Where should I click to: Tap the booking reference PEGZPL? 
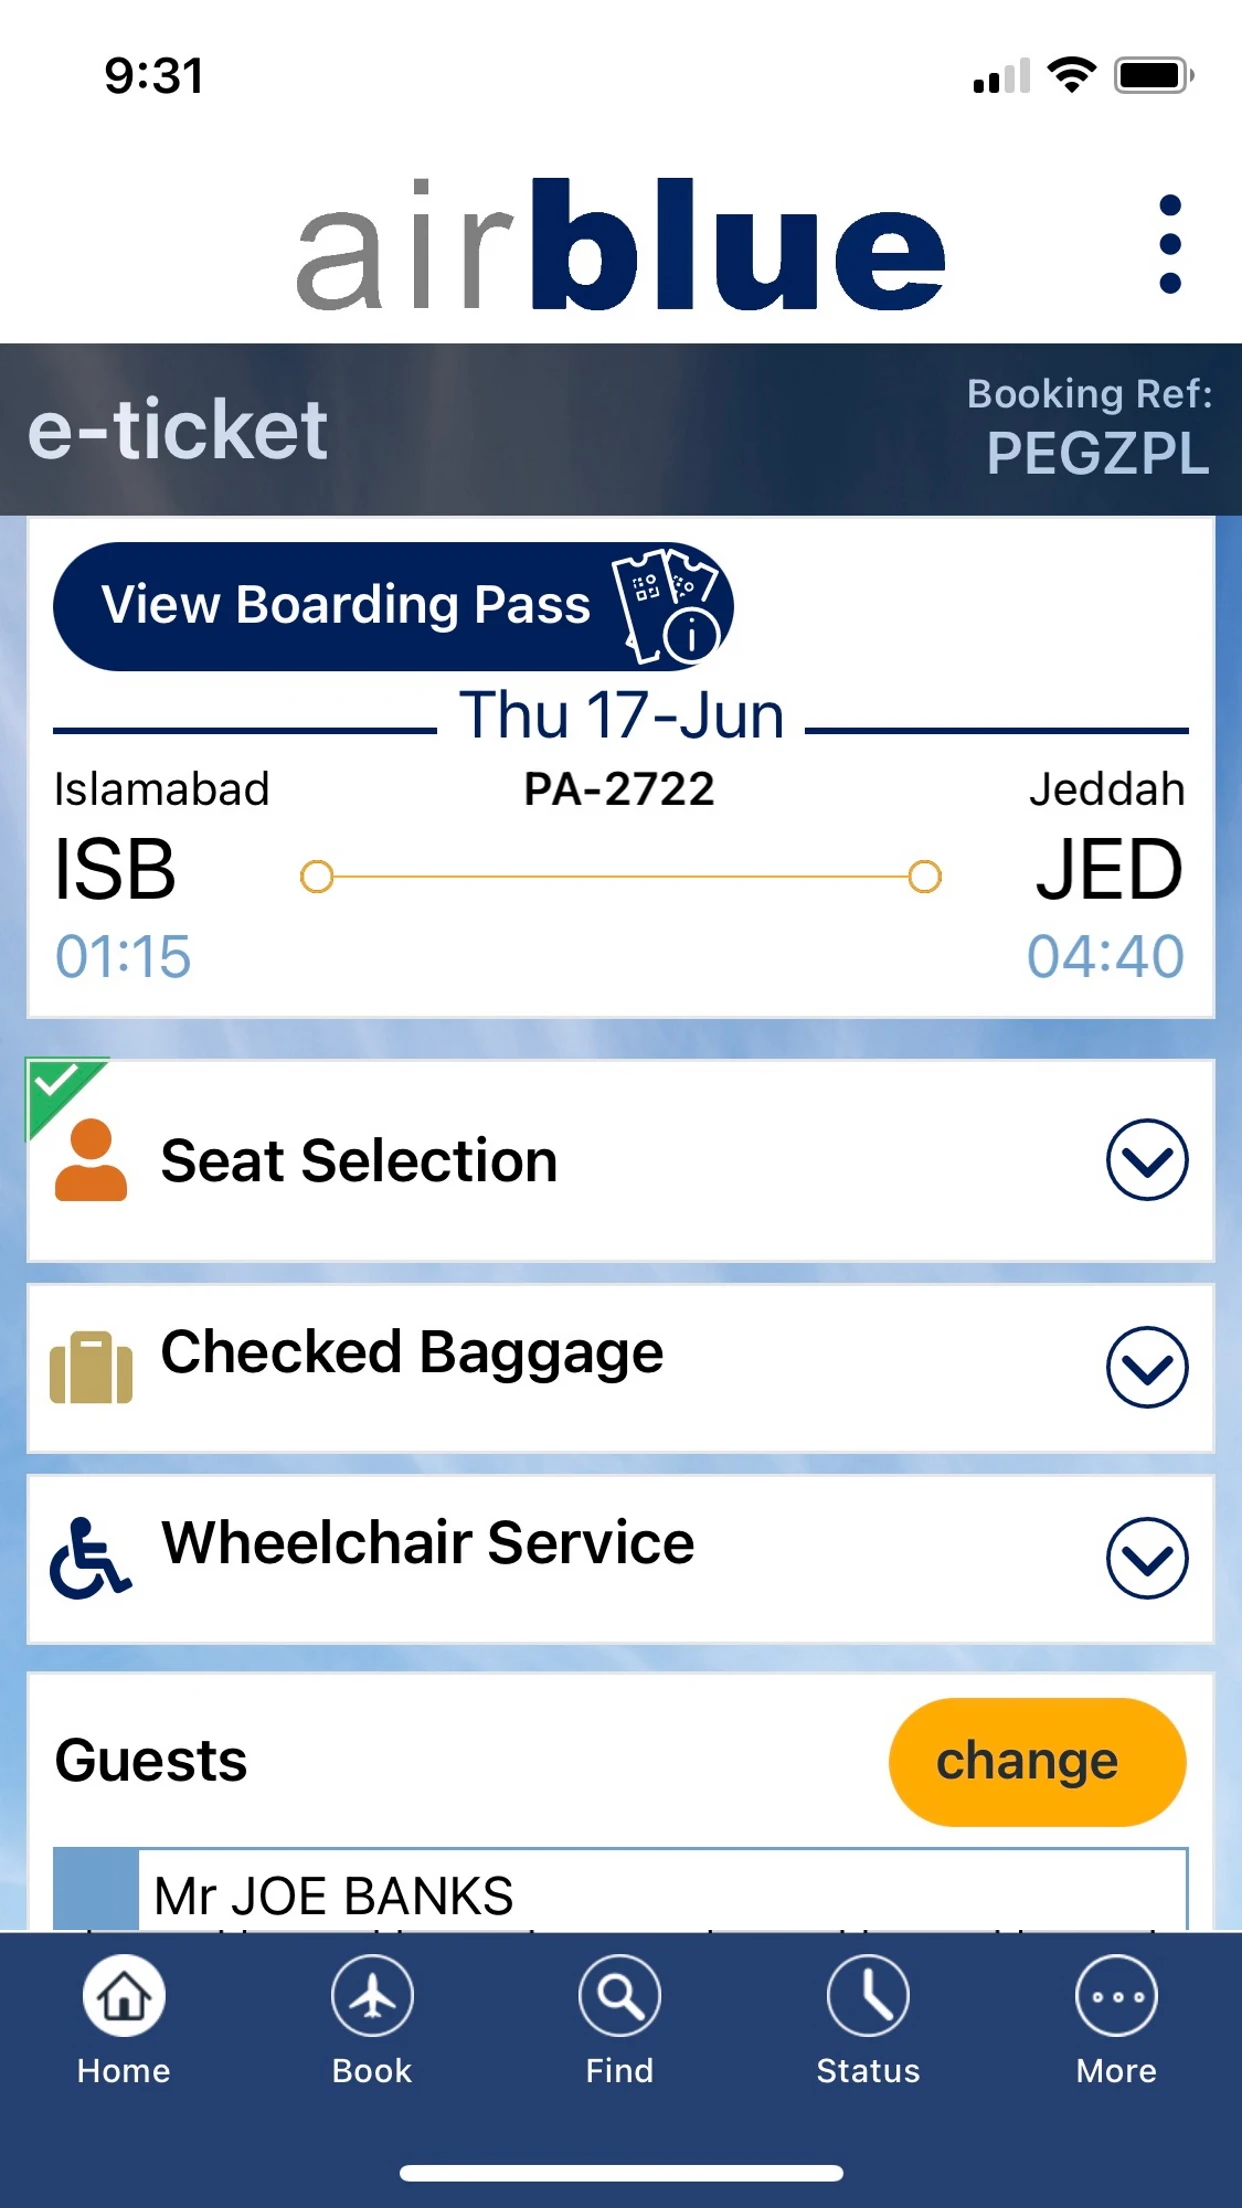(1097, 454)
